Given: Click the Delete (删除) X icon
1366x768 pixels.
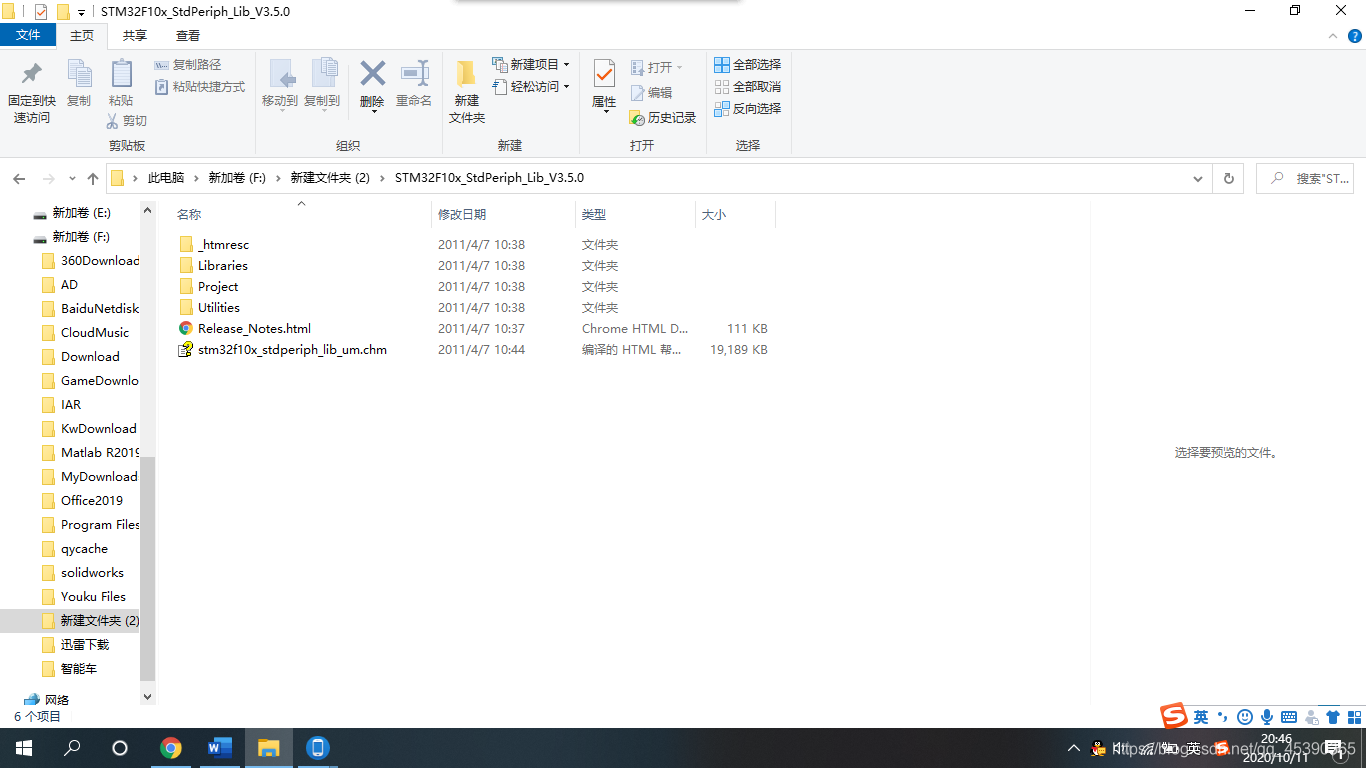Looking at the screenshot, I should [372, 73].
